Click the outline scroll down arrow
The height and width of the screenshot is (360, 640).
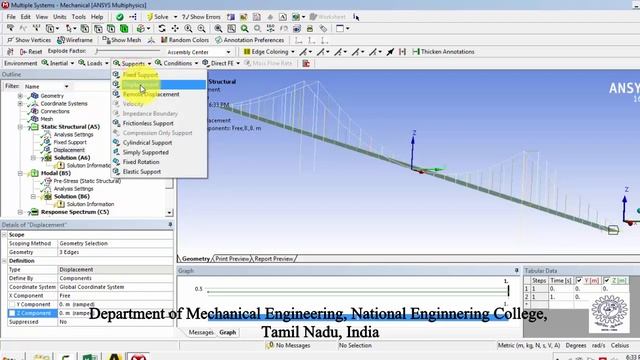tap(169, 213)
